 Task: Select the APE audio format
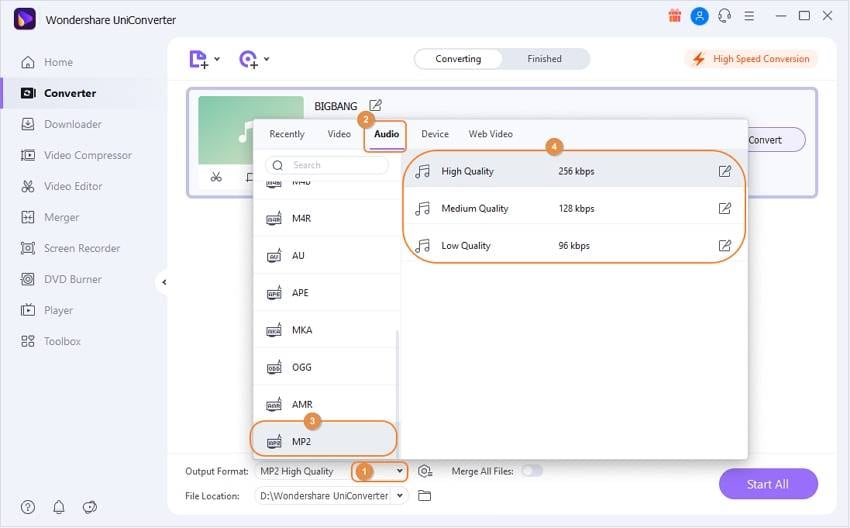[x=326, y=293]
